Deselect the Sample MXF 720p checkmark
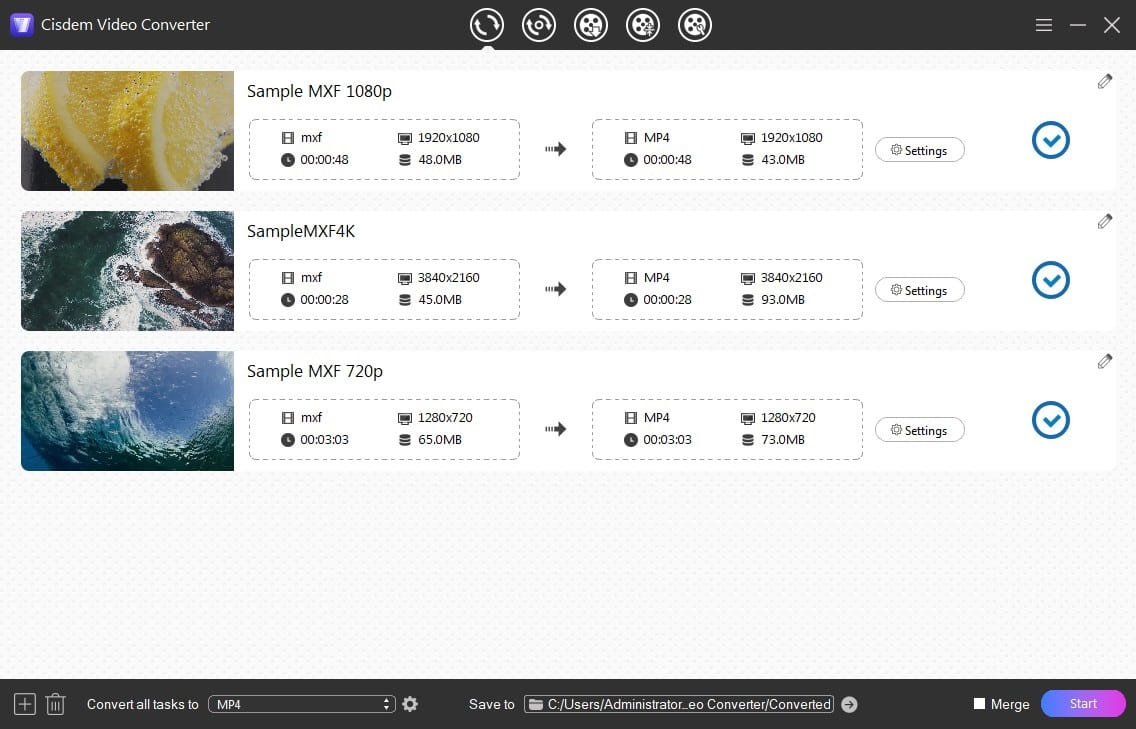This screenshot has width=1136, height=729. (1050, 420)
